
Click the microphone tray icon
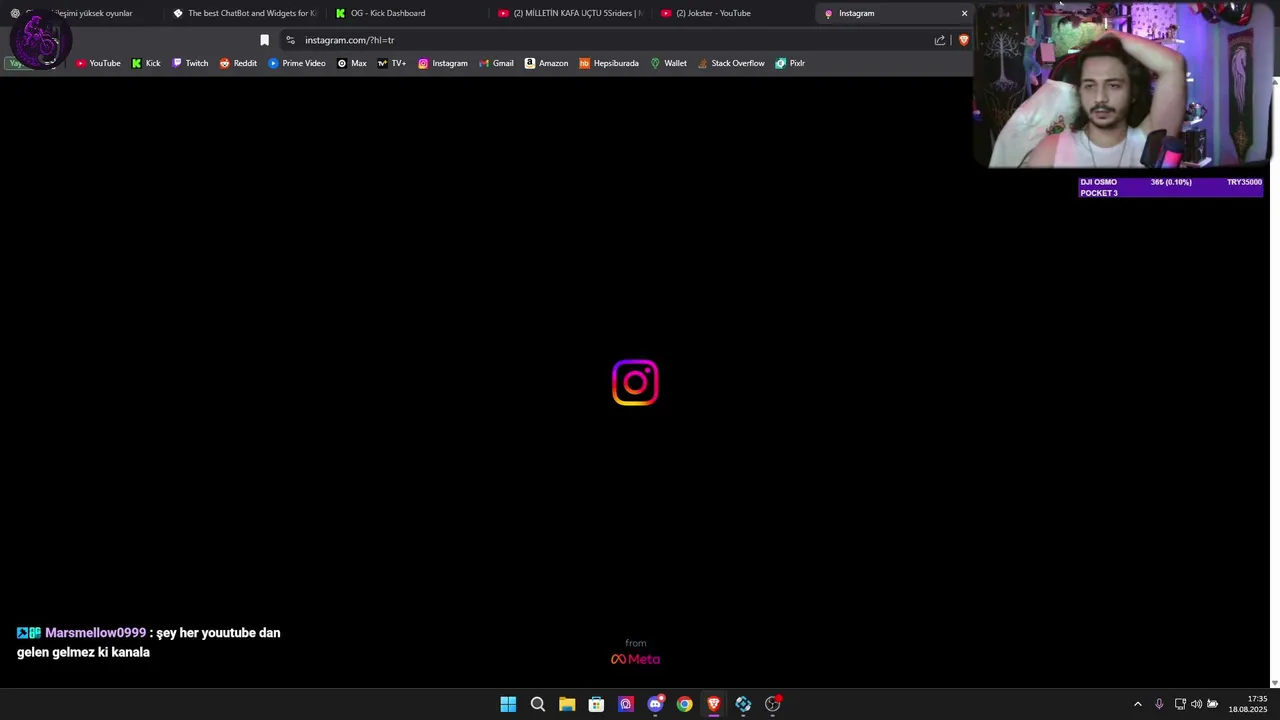(1159, 704)
